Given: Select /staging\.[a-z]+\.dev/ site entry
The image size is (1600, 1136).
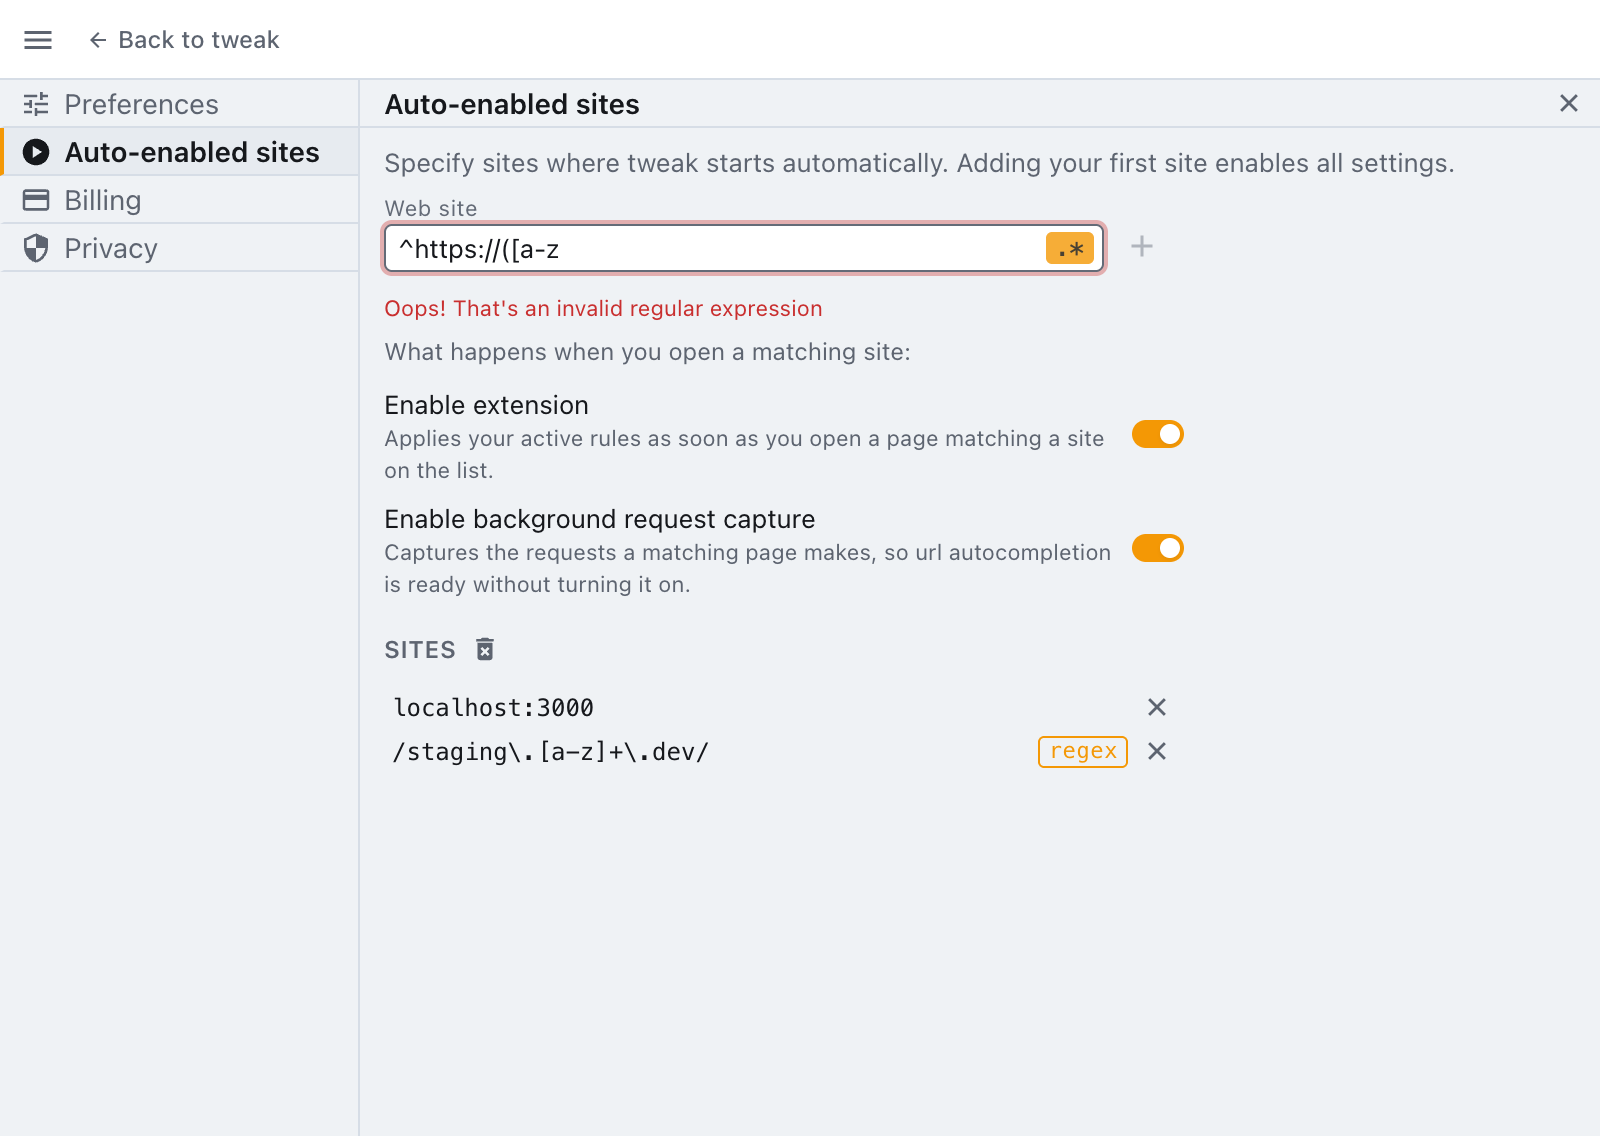Looking at the screenshot, I should click(550, 752).
